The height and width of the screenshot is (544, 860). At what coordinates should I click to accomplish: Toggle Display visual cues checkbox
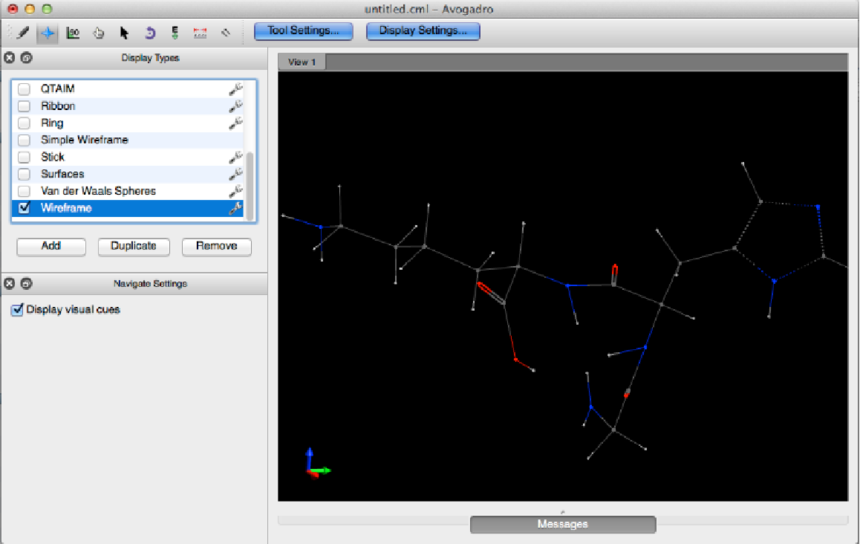(17, 310)
